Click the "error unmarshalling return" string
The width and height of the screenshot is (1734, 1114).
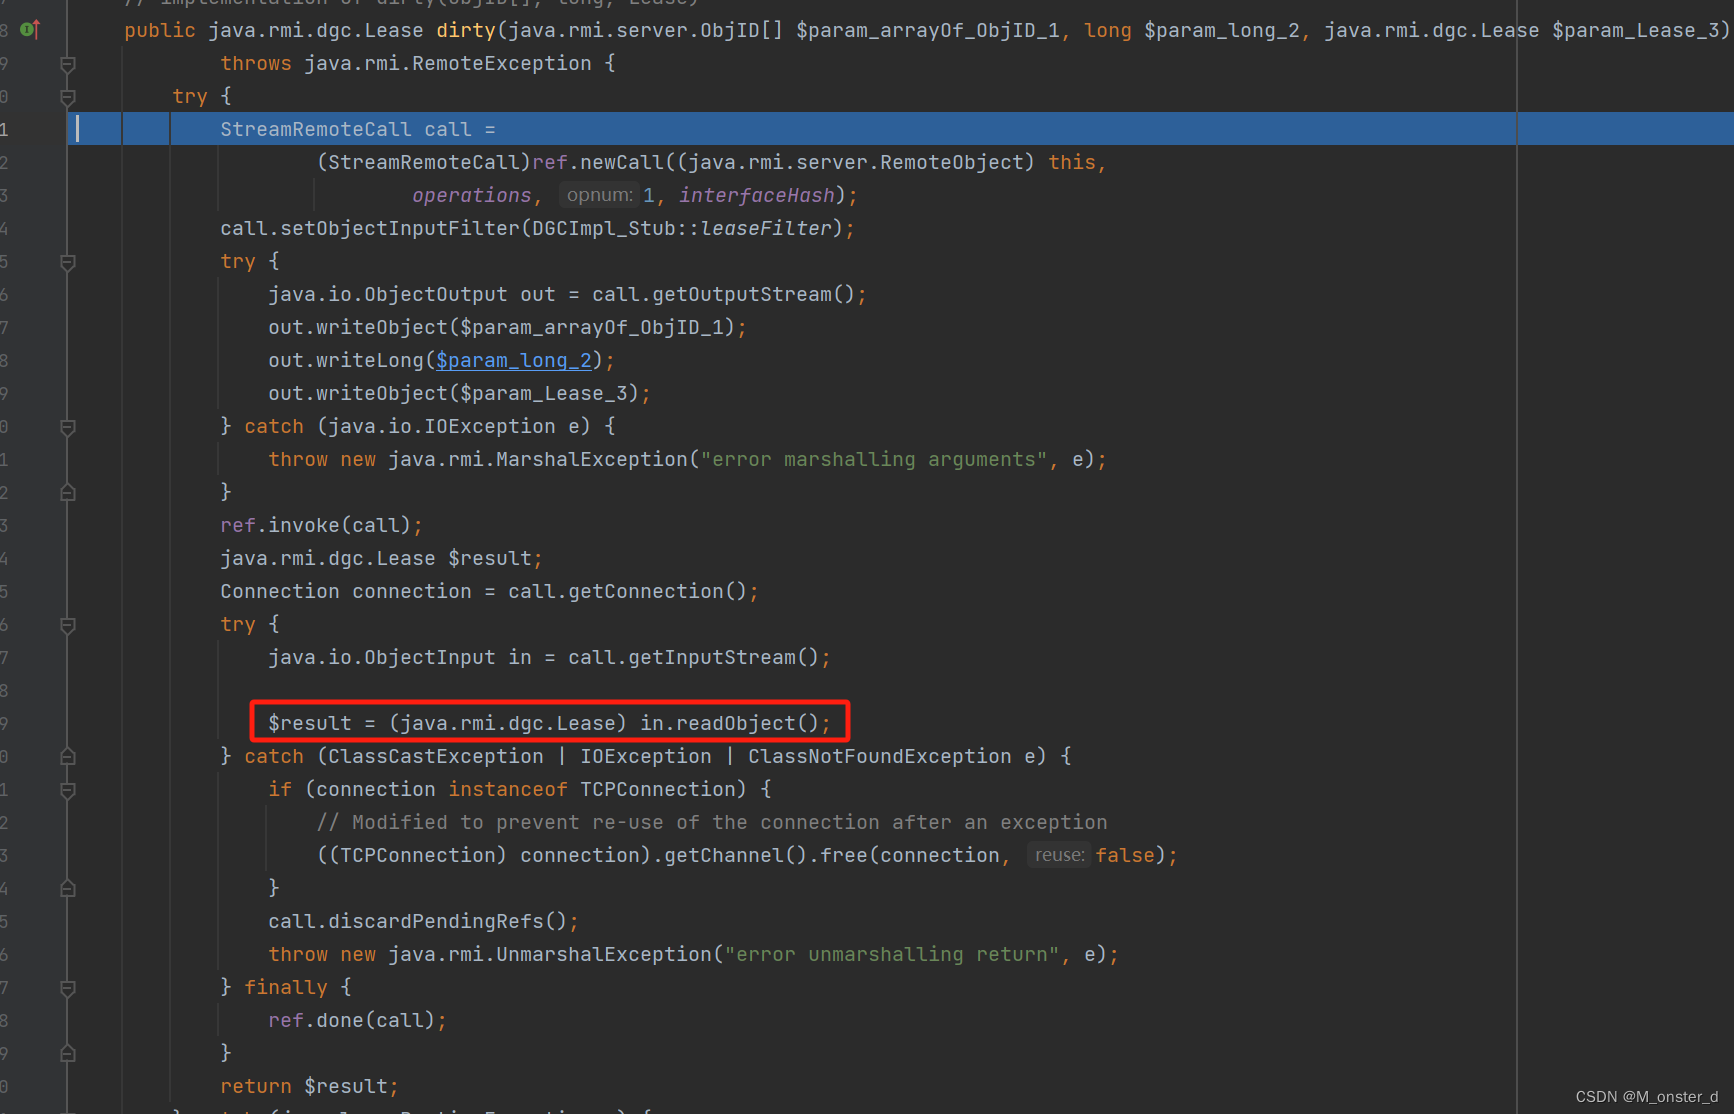point(891,954)
